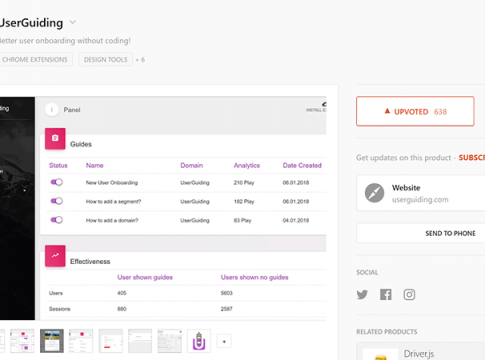Toggle the How to add a segment switch
485x360 pixels.
click(x=57, y=201)
